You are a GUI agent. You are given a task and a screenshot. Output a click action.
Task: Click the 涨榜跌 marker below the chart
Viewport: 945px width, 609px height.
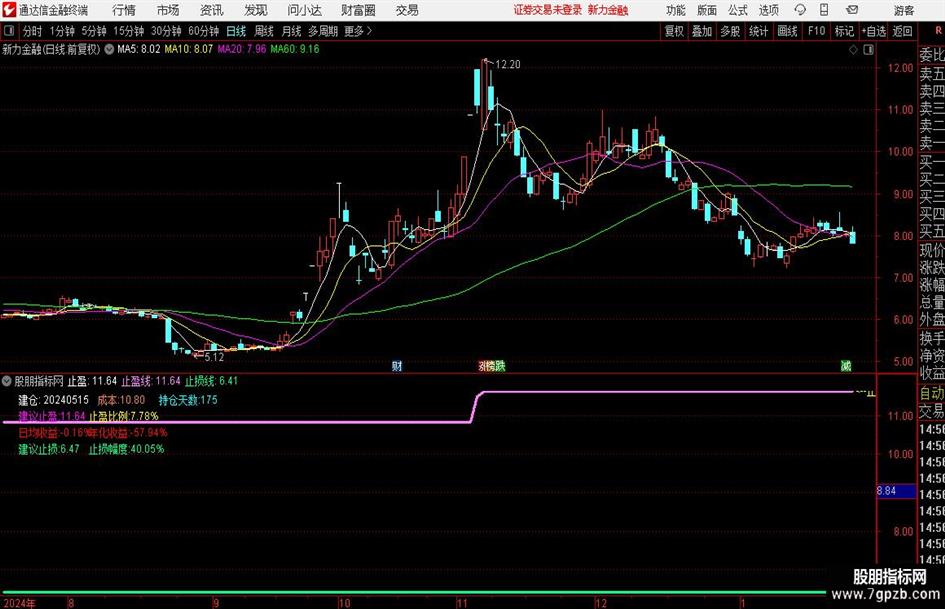pyautogui.click(x=492, y=365)
